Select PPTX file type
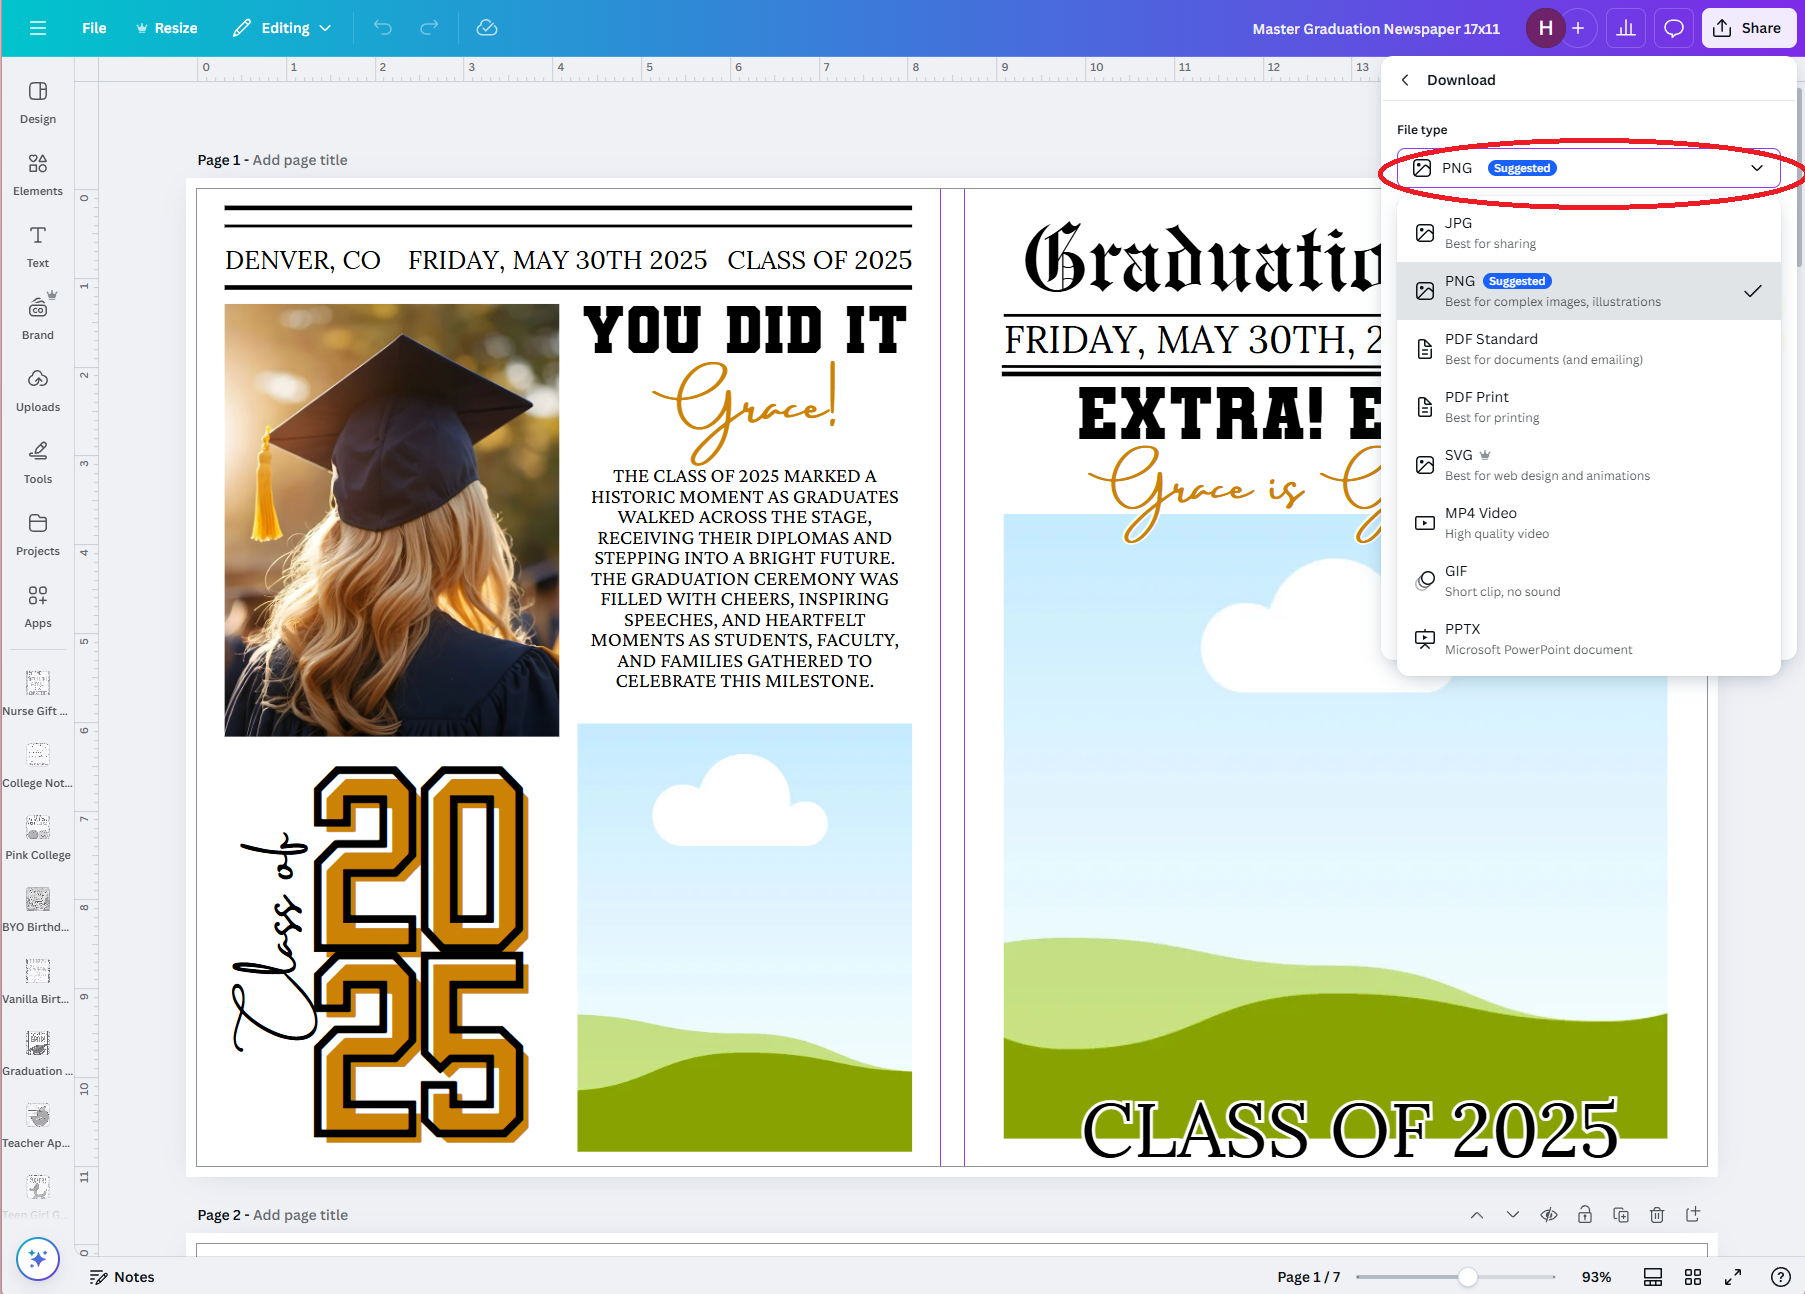 (x=1588, y=639)
